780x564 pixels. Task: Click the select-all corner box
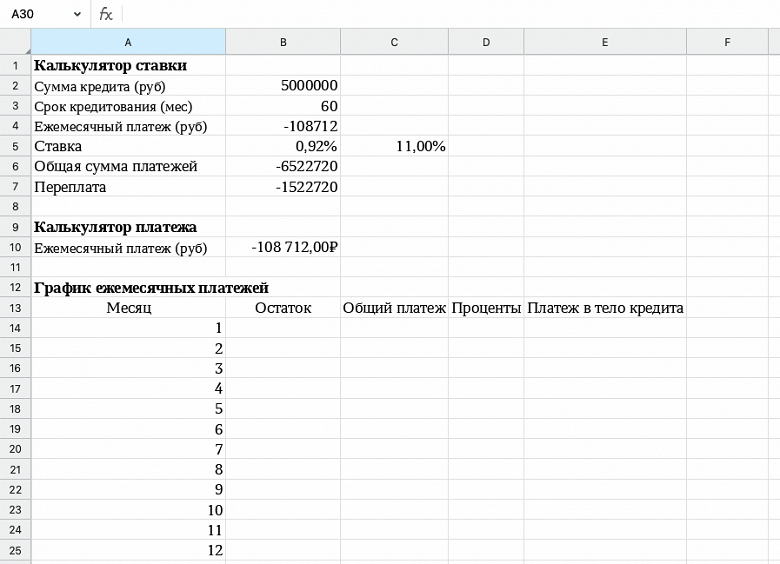pyautogui.click(x=15, y=42)
